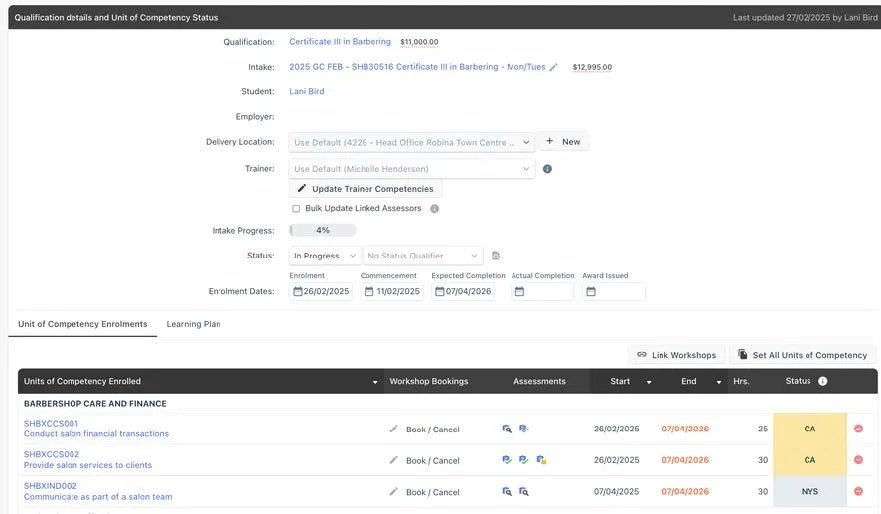Remove SHBXCCS001 unit with red minus icon
Image resolution: width=881 pixels, height=514 pixels.
tap(859, 429)
